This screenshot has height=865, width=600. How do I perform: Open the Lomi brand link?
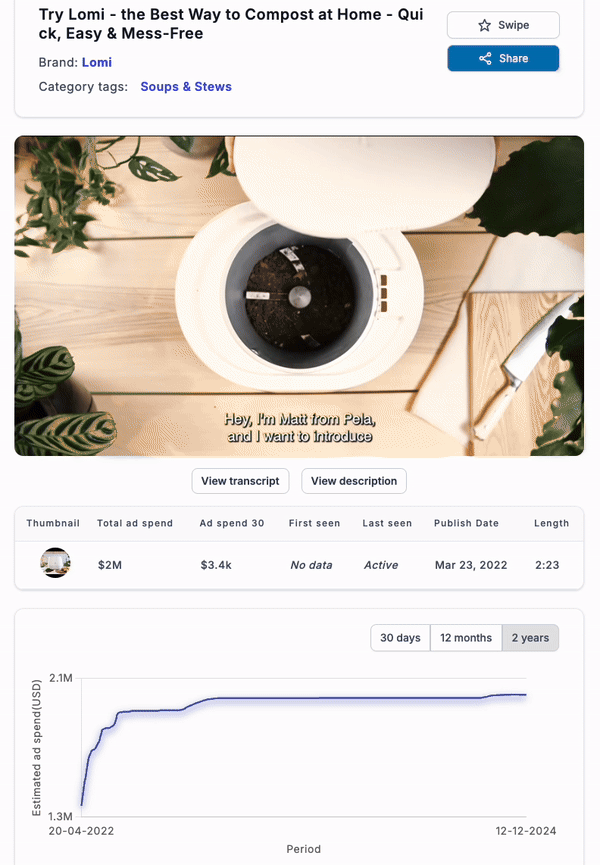tap(97, 62)
